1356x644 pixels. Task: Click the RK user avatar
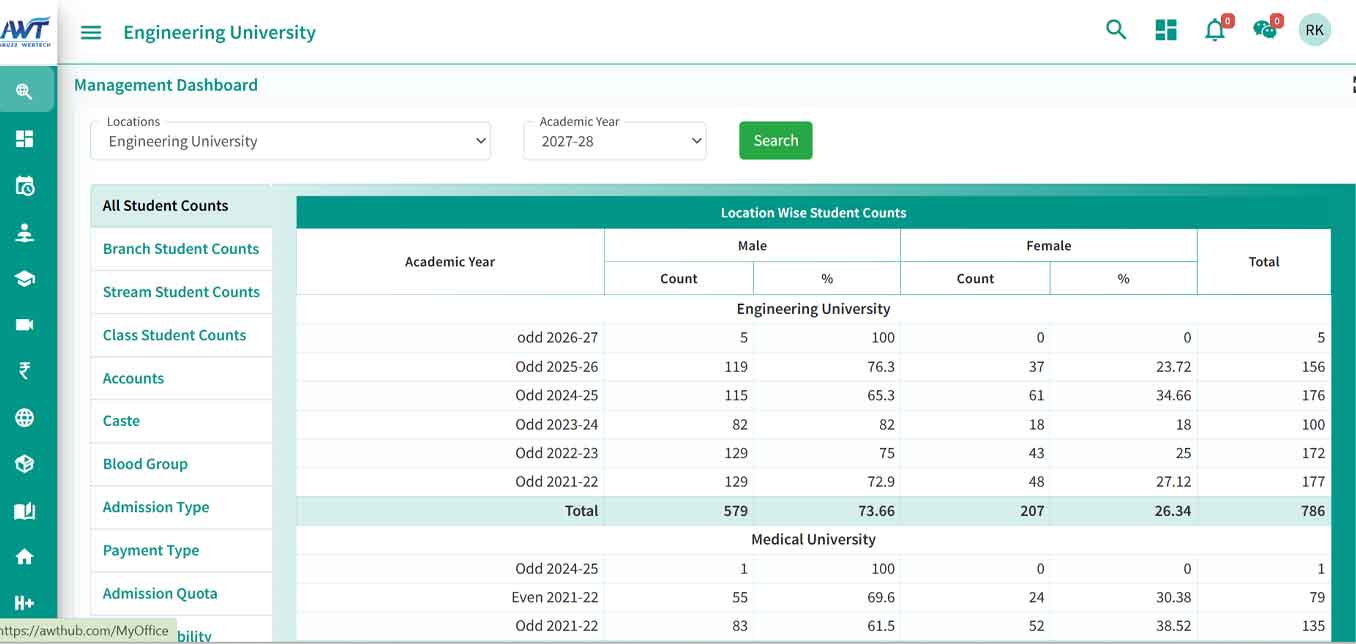point(1314,30)
